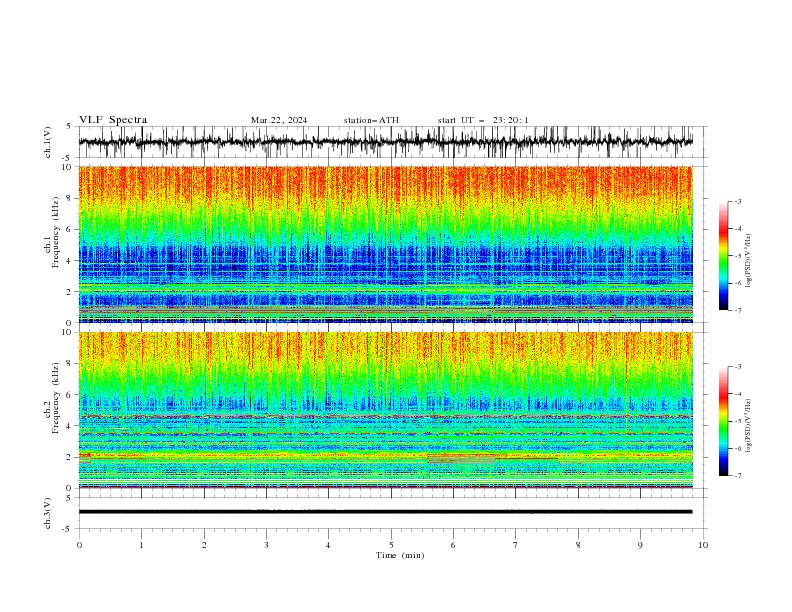Click the "3" tick on the time axis
Viewport: 792px width, 612px height.
(x=266, y=545)
